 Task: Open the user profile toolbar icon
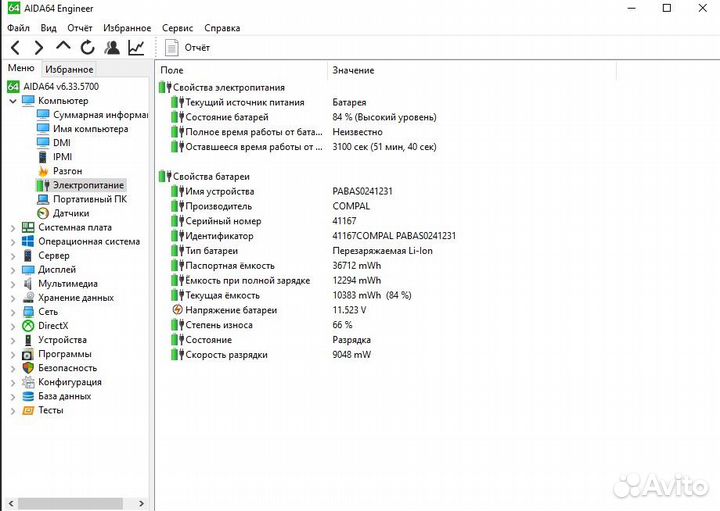(112, 47)
